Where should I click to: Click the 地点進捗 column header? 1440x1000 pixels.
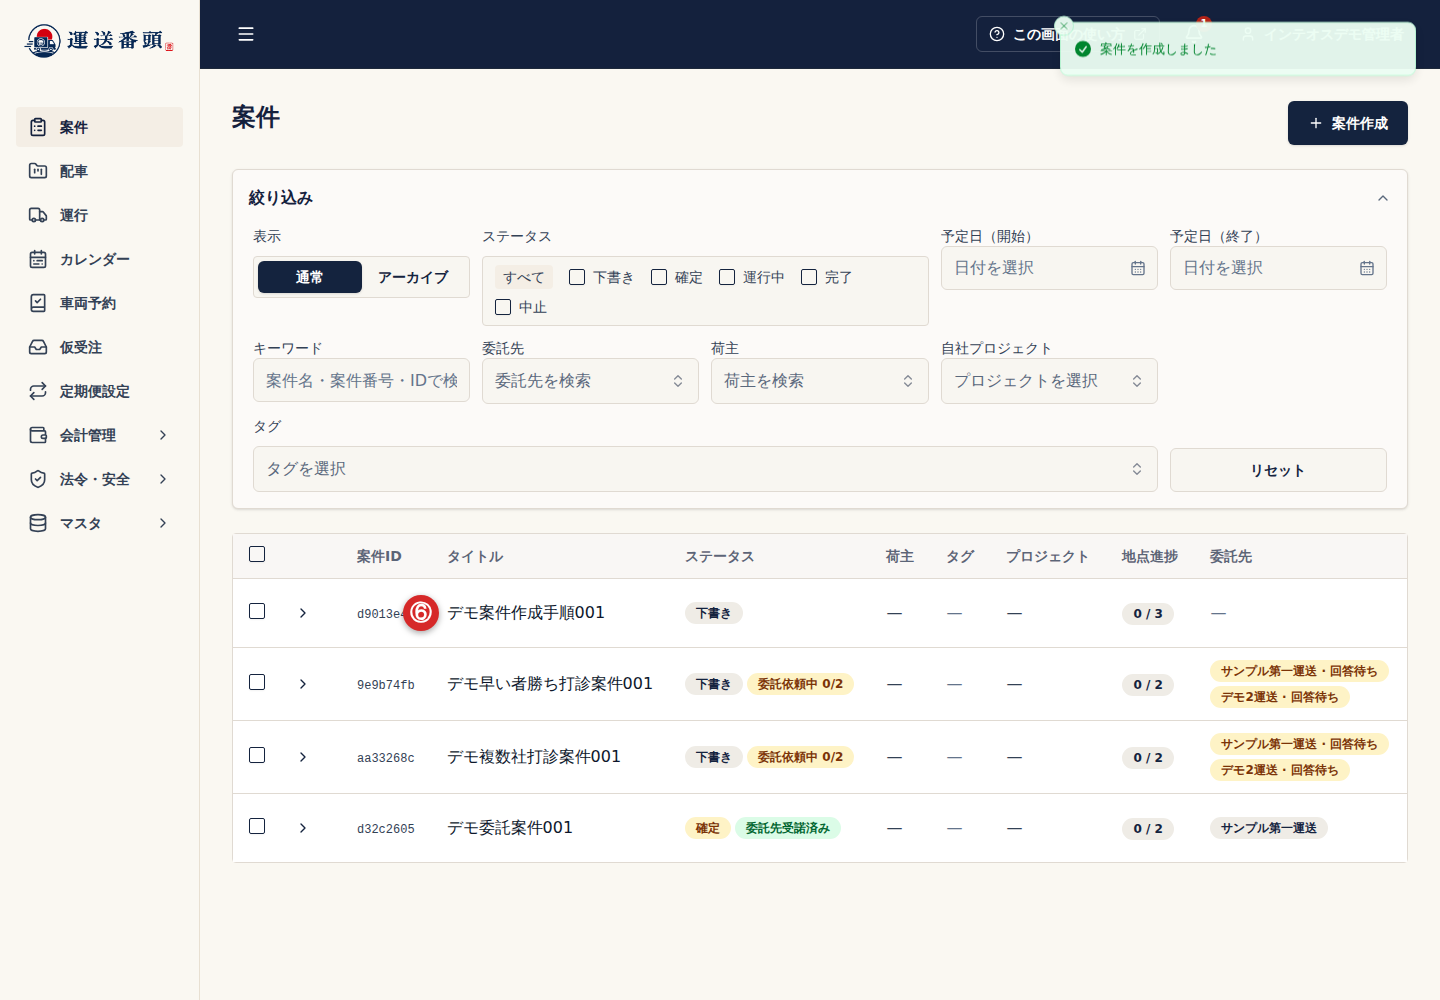tap(1150, 556)
